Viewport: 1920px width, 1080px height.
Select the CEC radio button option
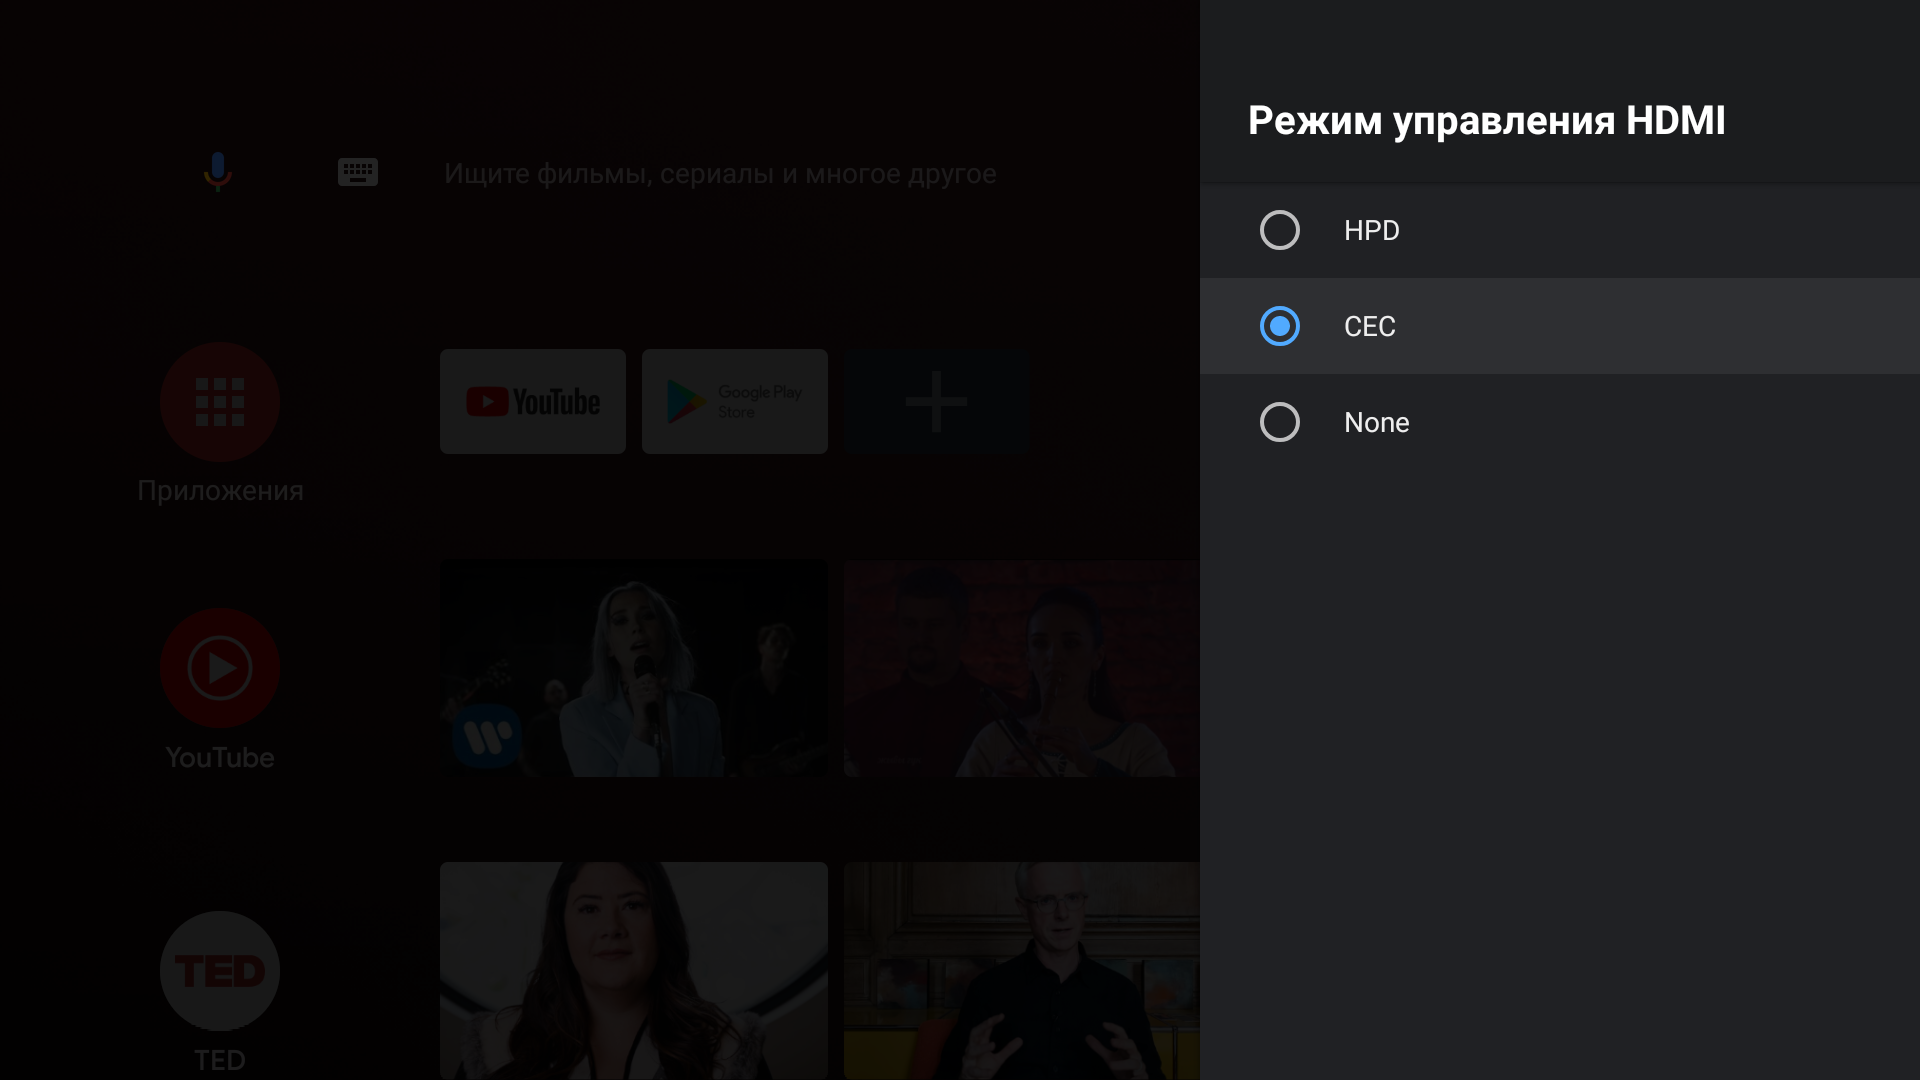tap(1279, 326)
